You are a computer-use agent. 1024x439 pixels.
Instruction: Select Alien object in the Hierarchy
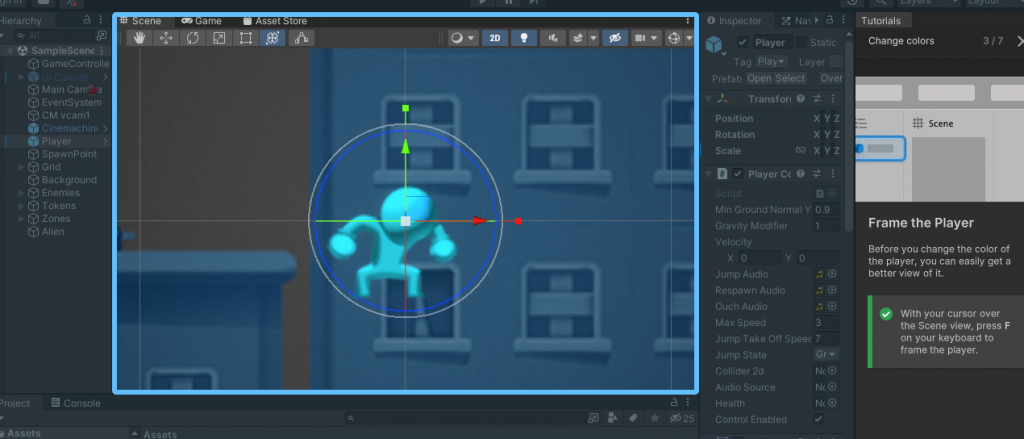pos(46,231)
